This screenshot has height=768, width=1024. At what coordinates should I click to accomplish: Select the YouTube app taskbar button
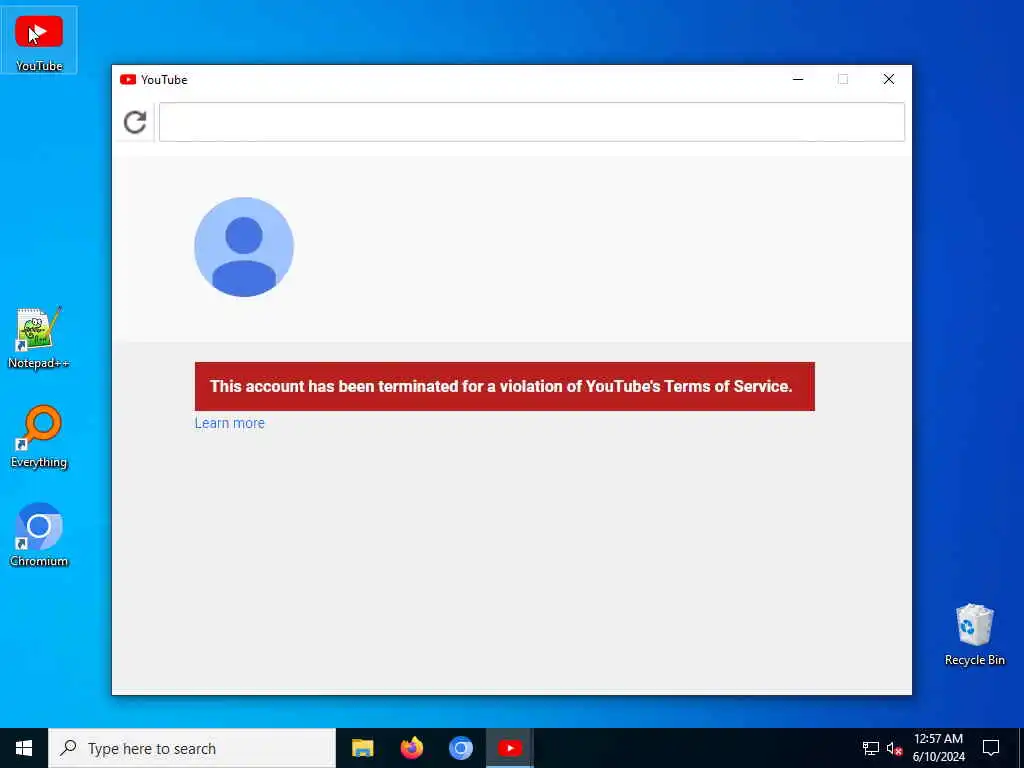(x=509, y=748)
